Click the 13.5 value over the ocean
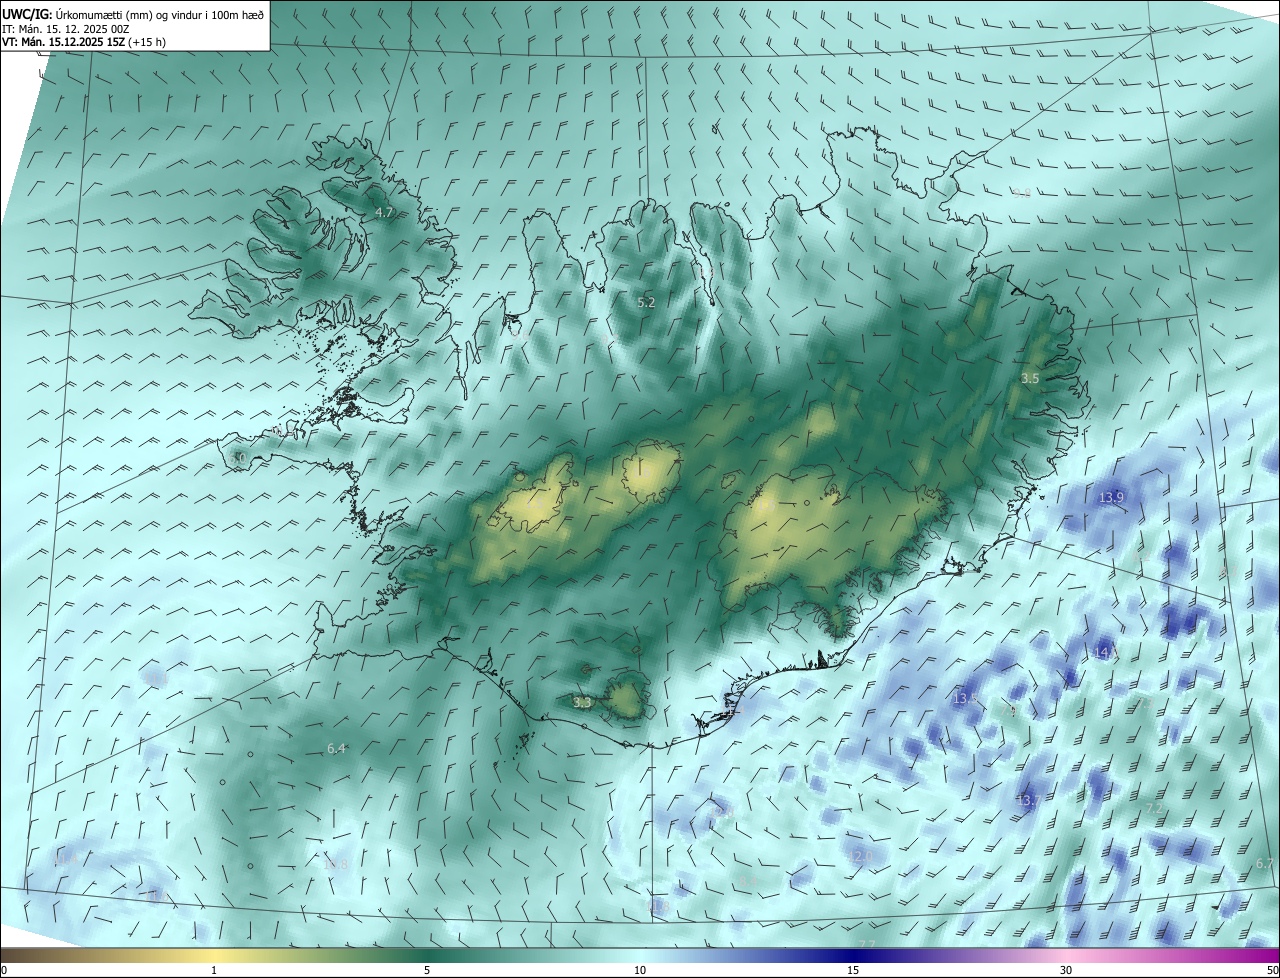Viewport: 1280px width, 978px height. (965, 698)
